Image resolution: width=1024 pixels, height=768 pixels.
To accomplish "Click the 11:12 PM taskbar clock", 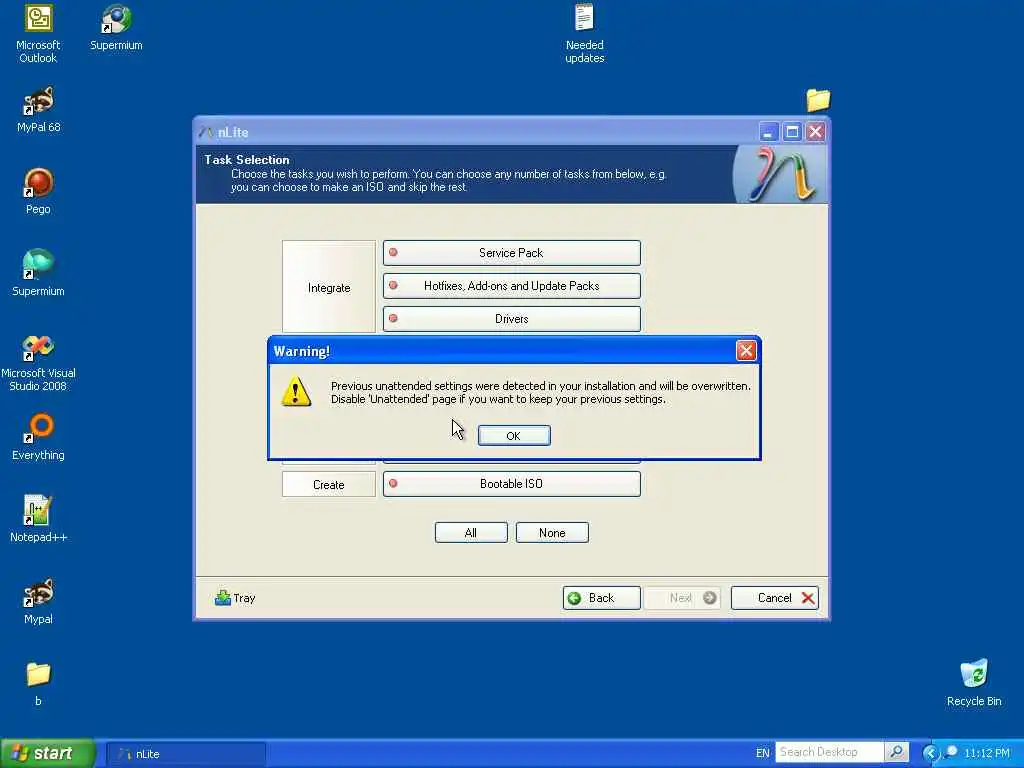I will coord(987,753).
